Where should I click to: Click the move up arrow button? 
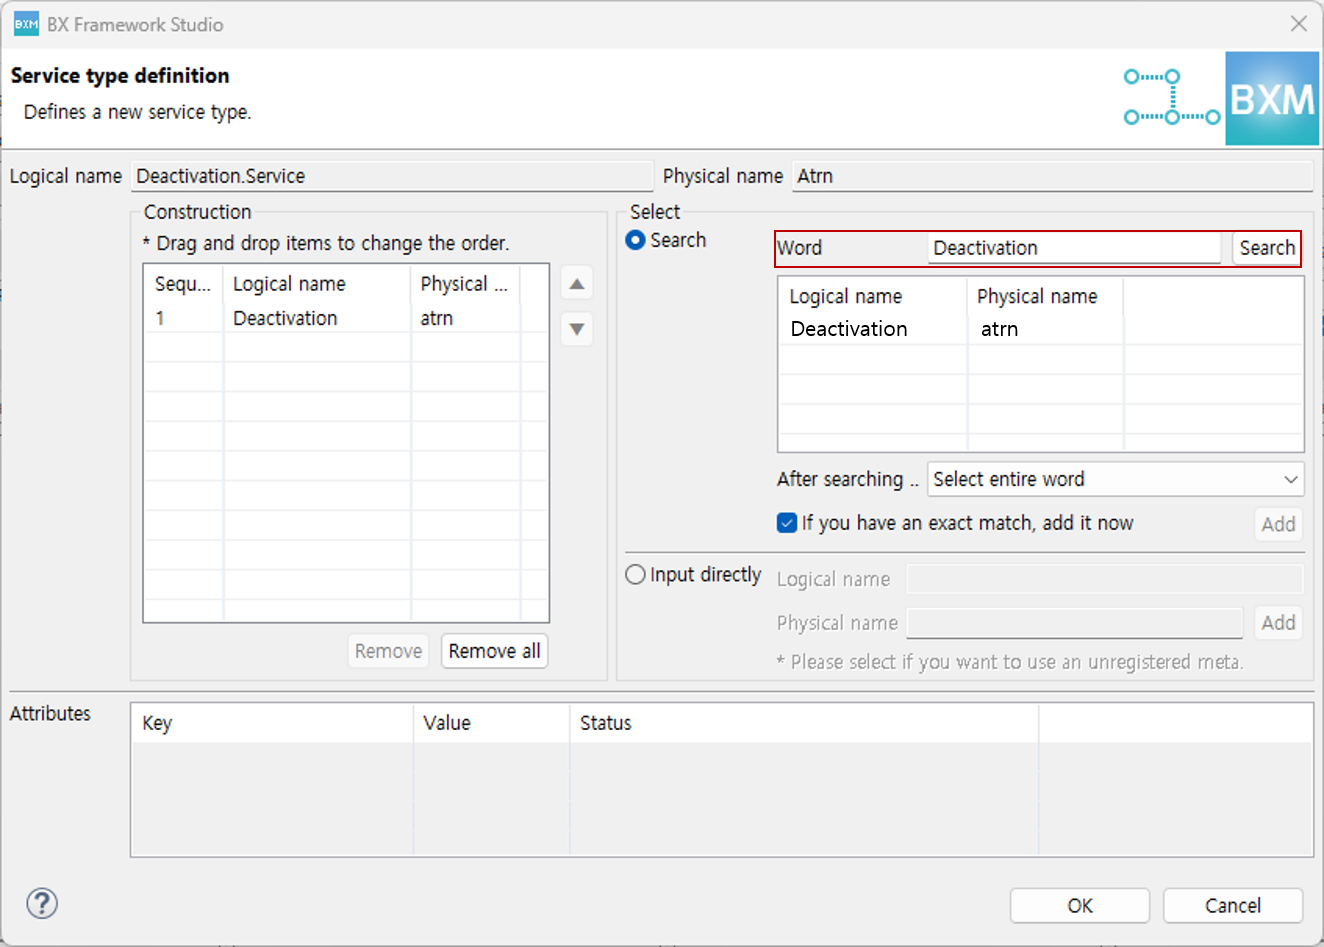[577, 284]
